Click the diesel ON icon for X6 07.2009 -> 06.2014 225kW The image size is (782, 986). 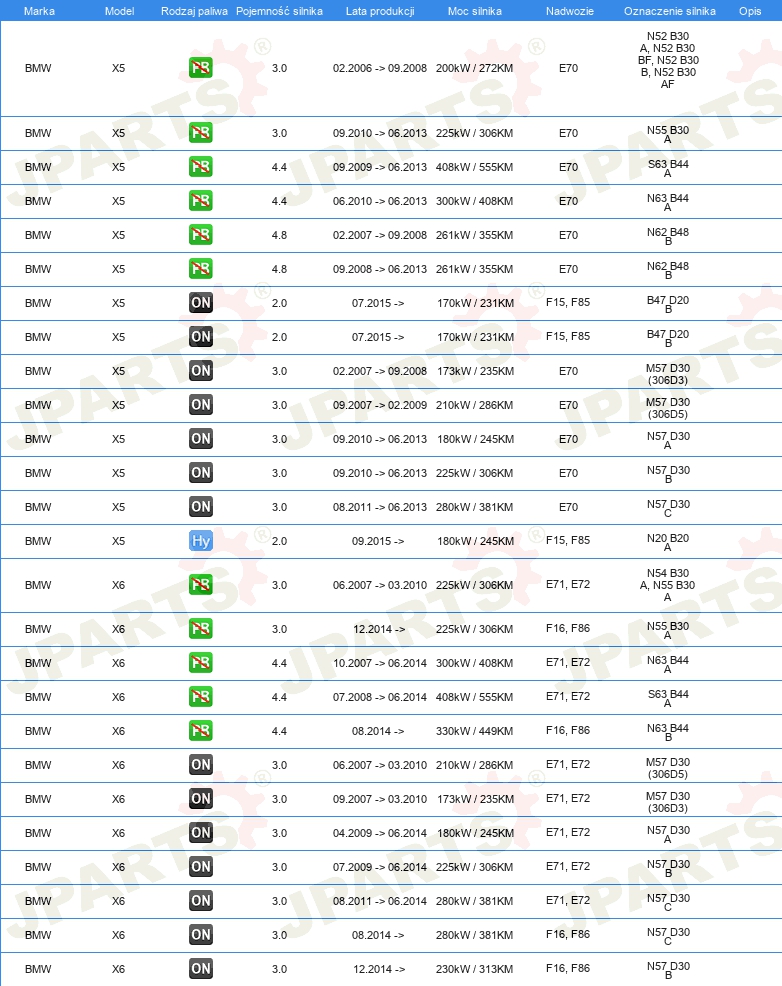[201, 866]
